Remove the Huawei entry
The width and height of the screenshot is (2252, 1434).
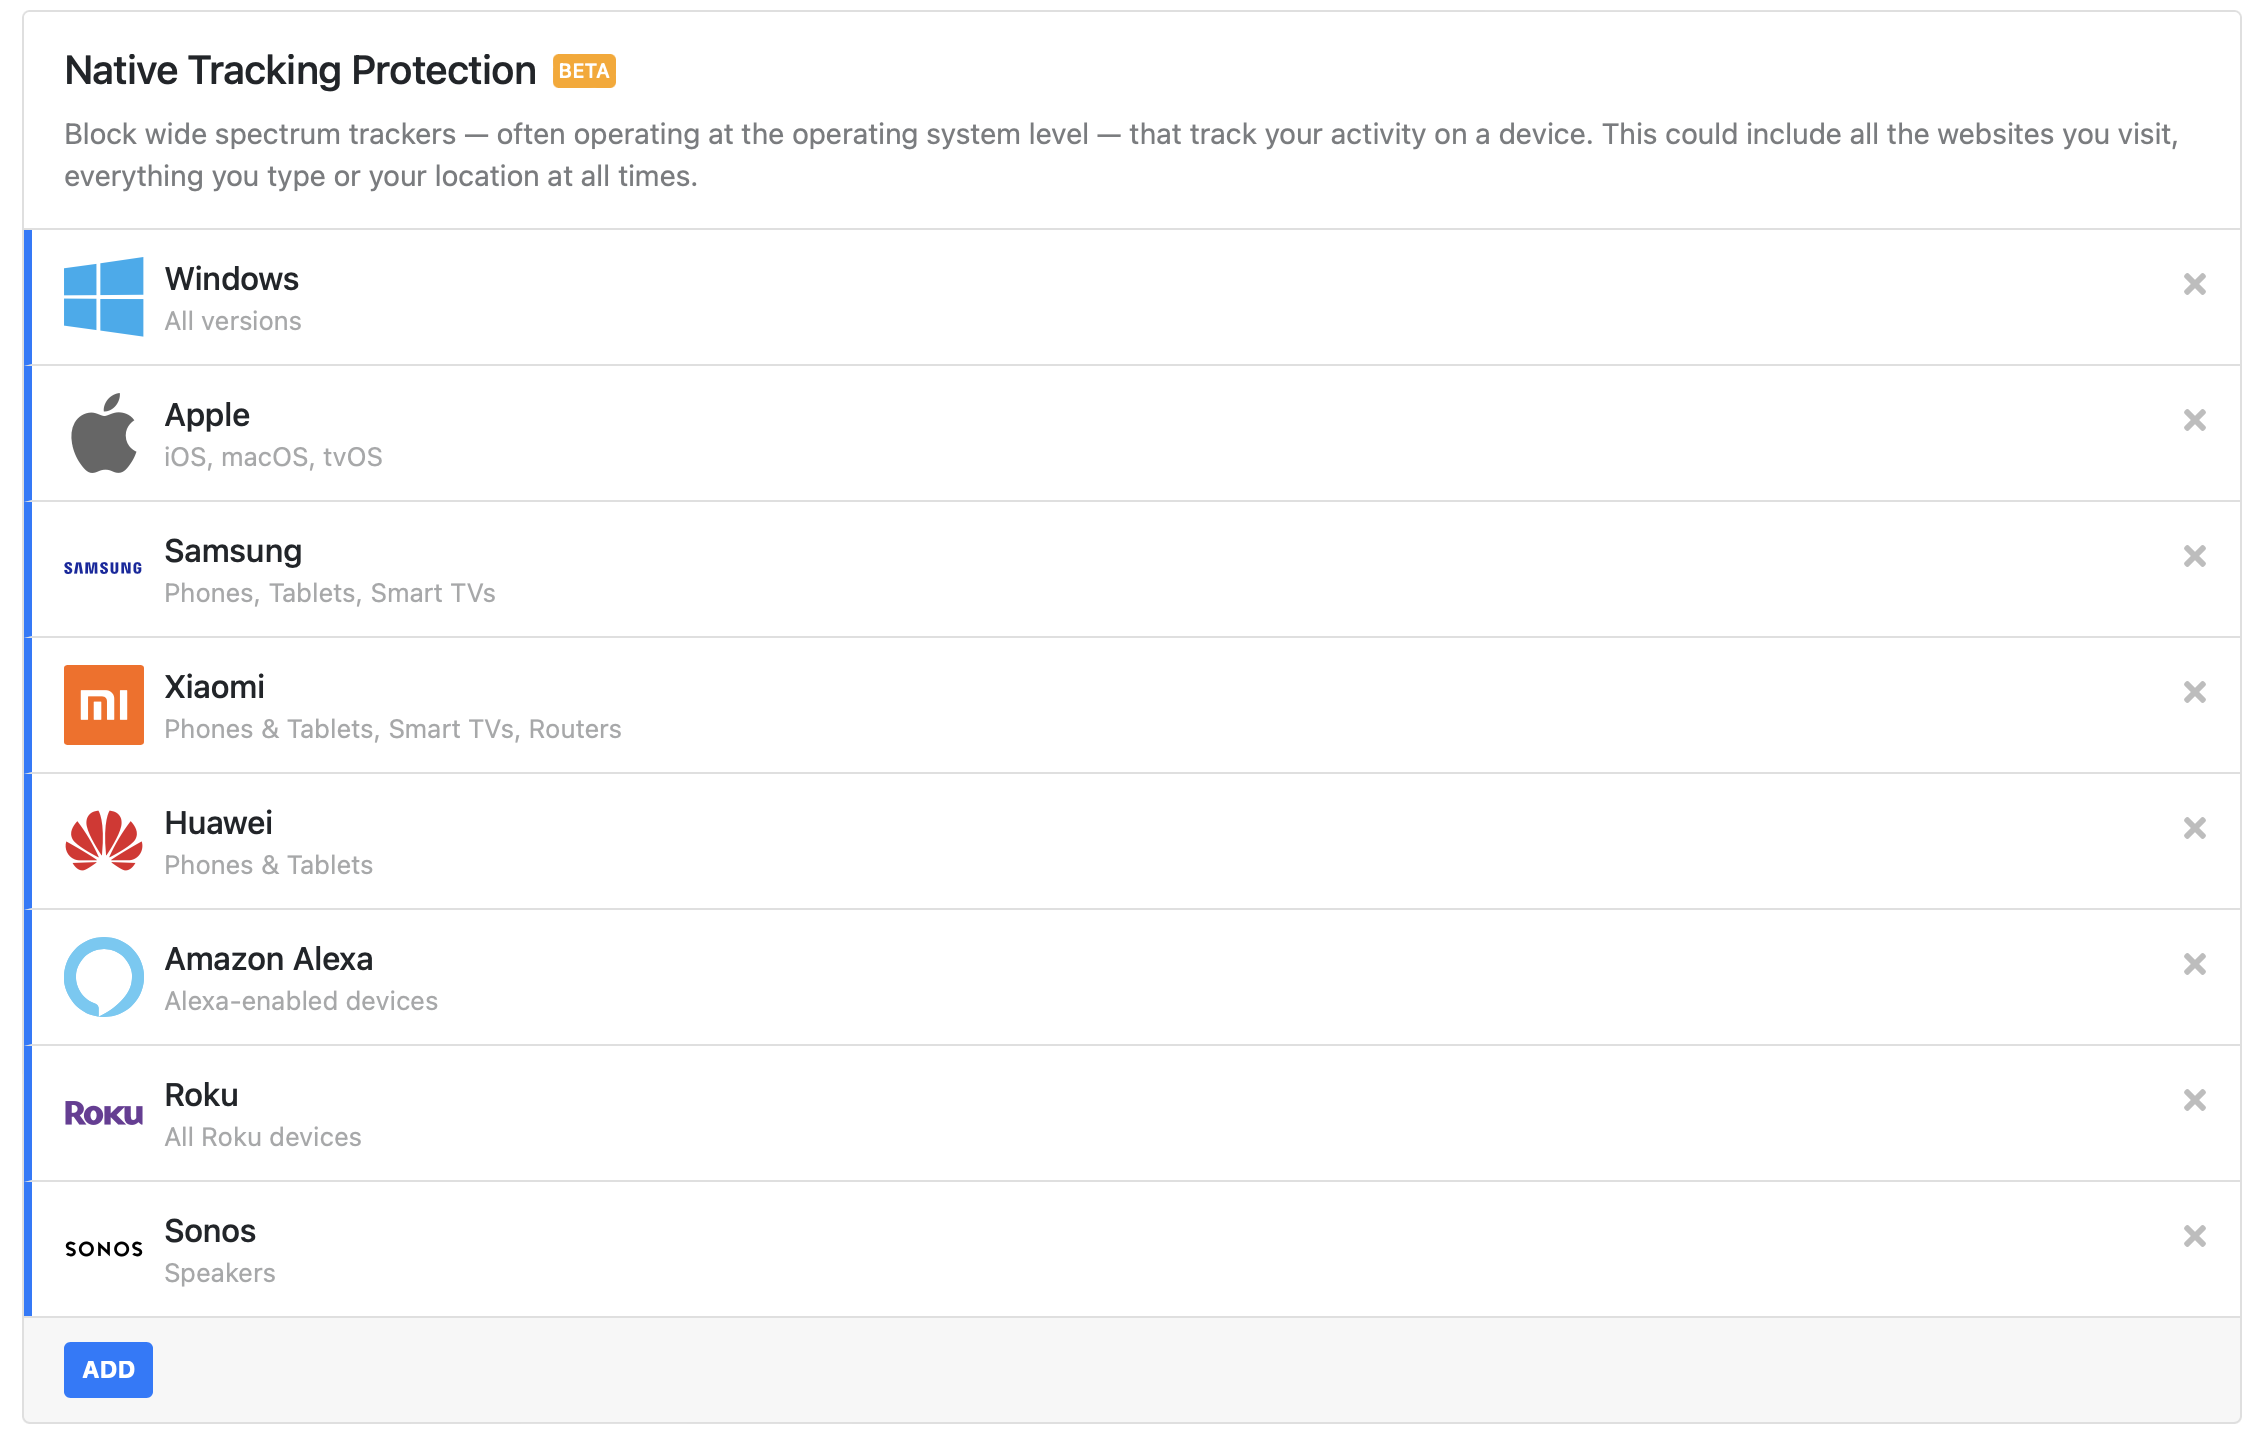(x=2194, y=827)
